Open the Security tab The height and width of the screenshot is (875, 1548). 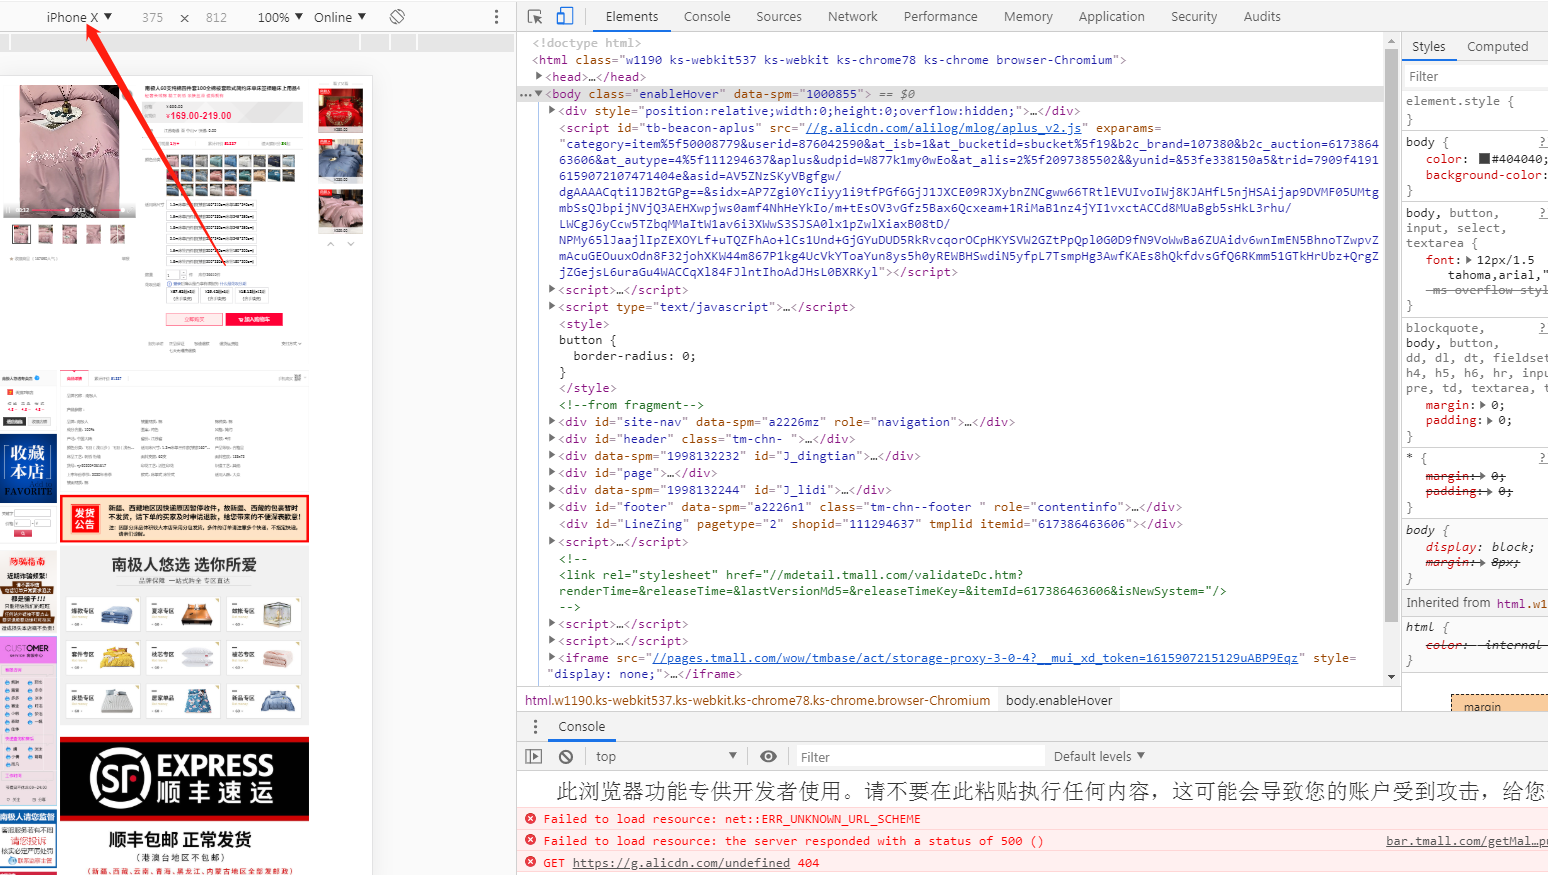1194,17
